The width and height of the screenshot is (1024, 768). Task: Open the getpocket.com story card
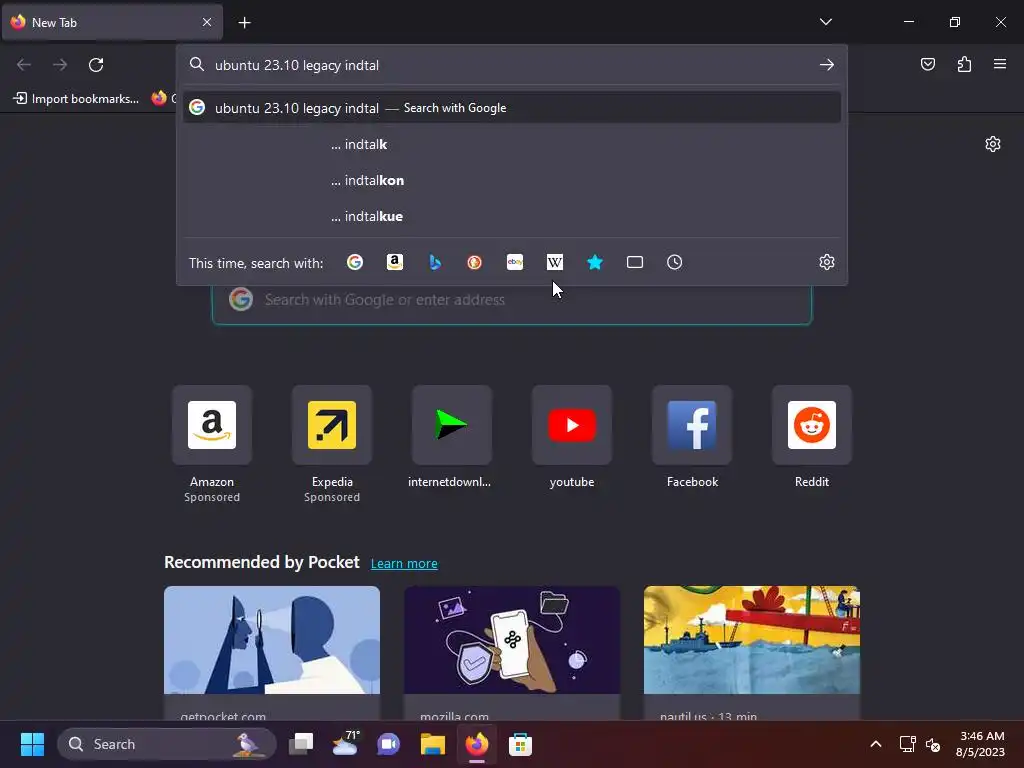[x=272, y=653]
